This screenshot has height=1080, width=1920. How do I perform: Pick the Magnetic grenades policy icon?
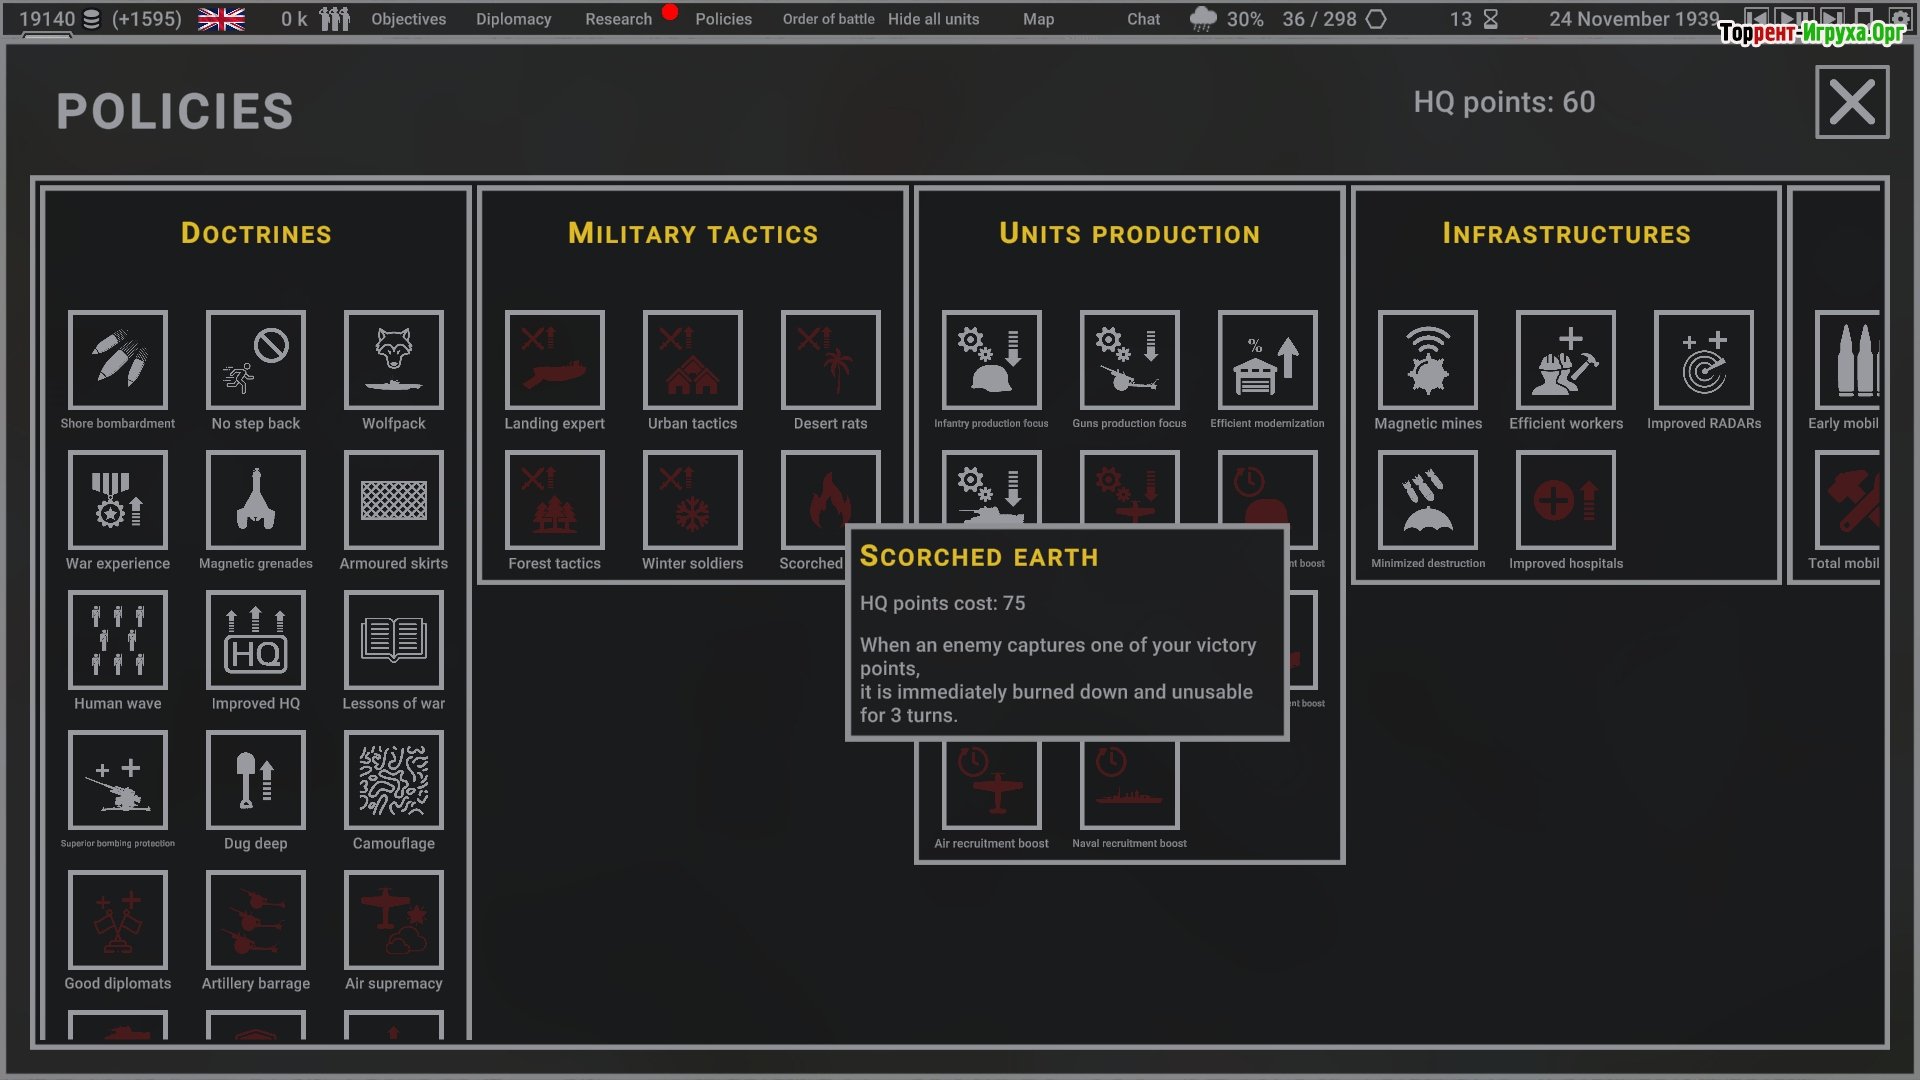[256, 500]
